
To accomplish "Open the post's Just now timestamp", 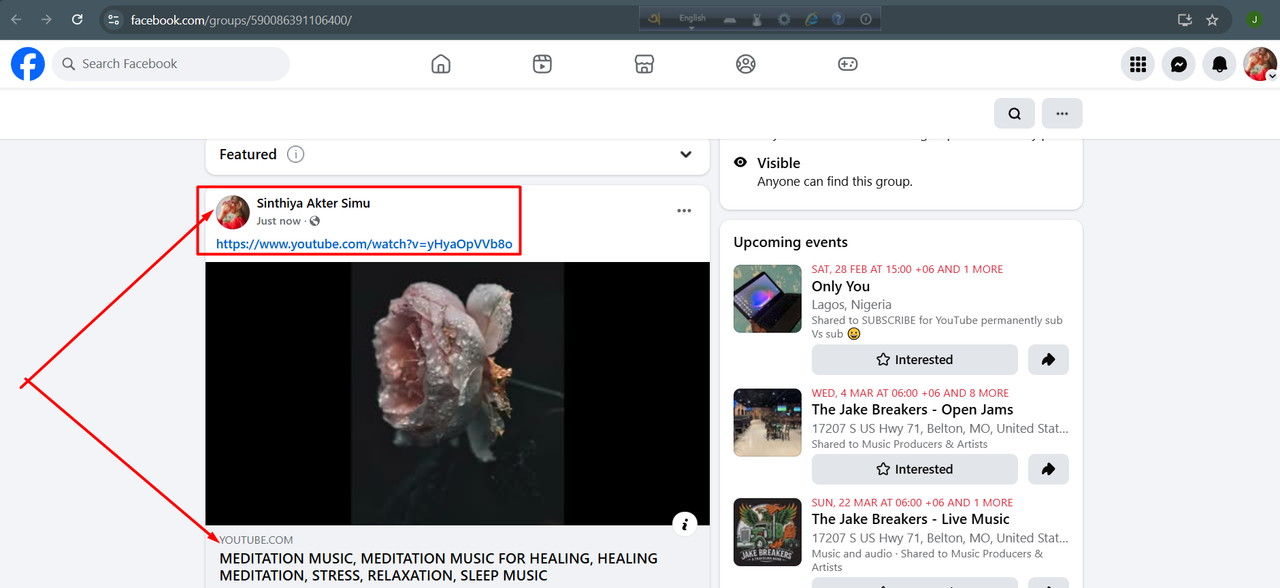I will 278,221.
